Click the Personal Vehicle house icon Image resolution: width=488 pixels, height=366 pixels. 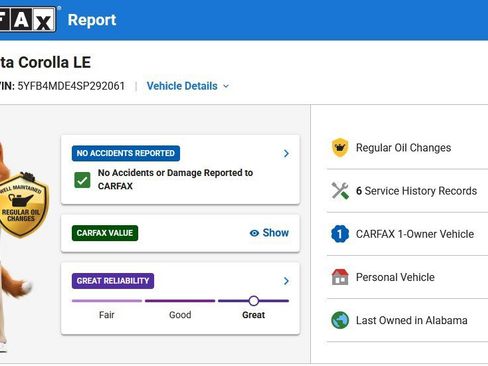[340, 277]
